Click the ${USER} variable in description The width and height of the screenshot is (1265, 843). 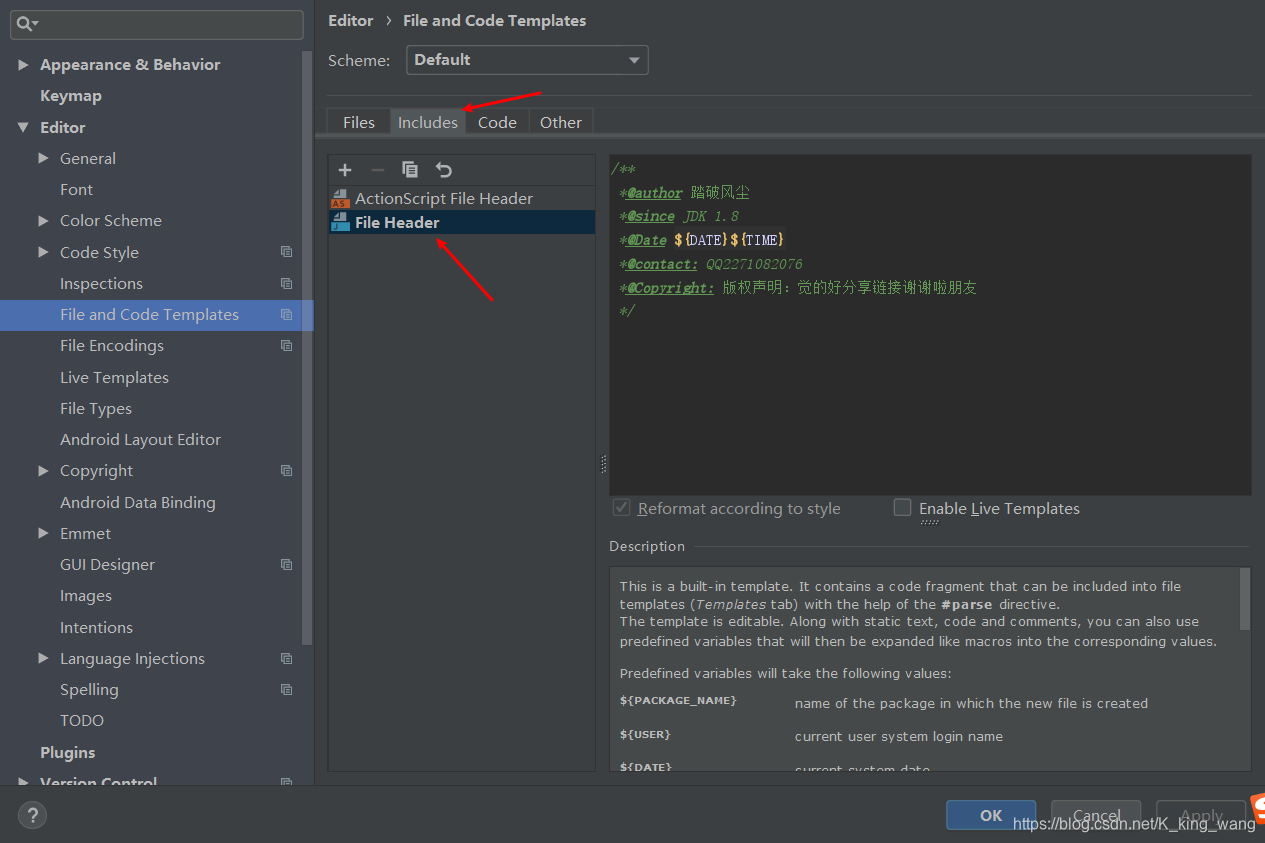click(x=645, y=734)
